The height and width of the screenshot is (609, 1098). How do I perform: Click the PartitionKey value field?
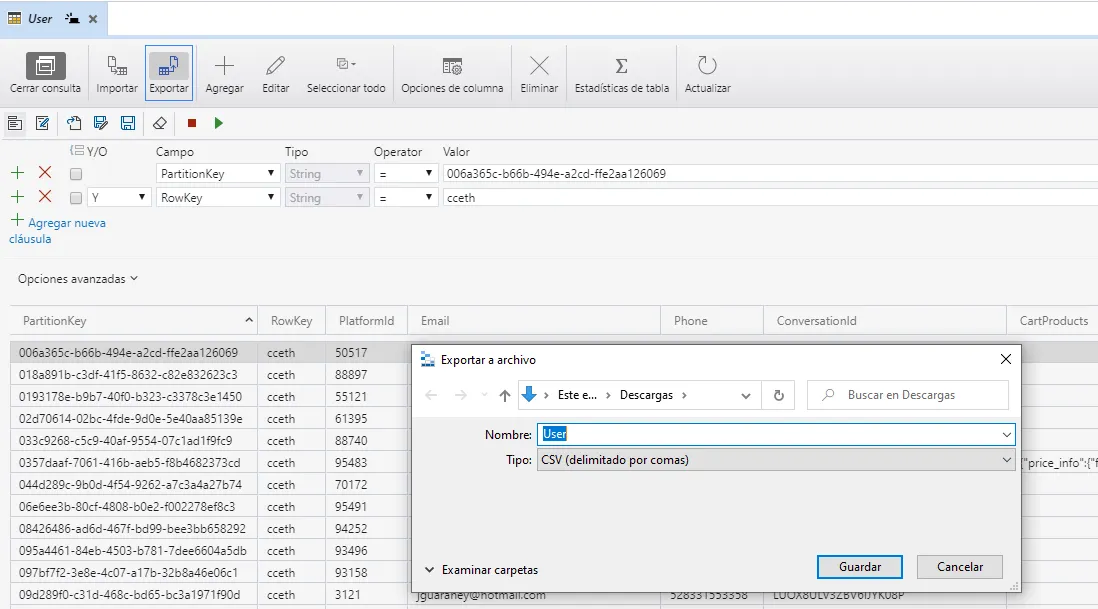[770, 174]
